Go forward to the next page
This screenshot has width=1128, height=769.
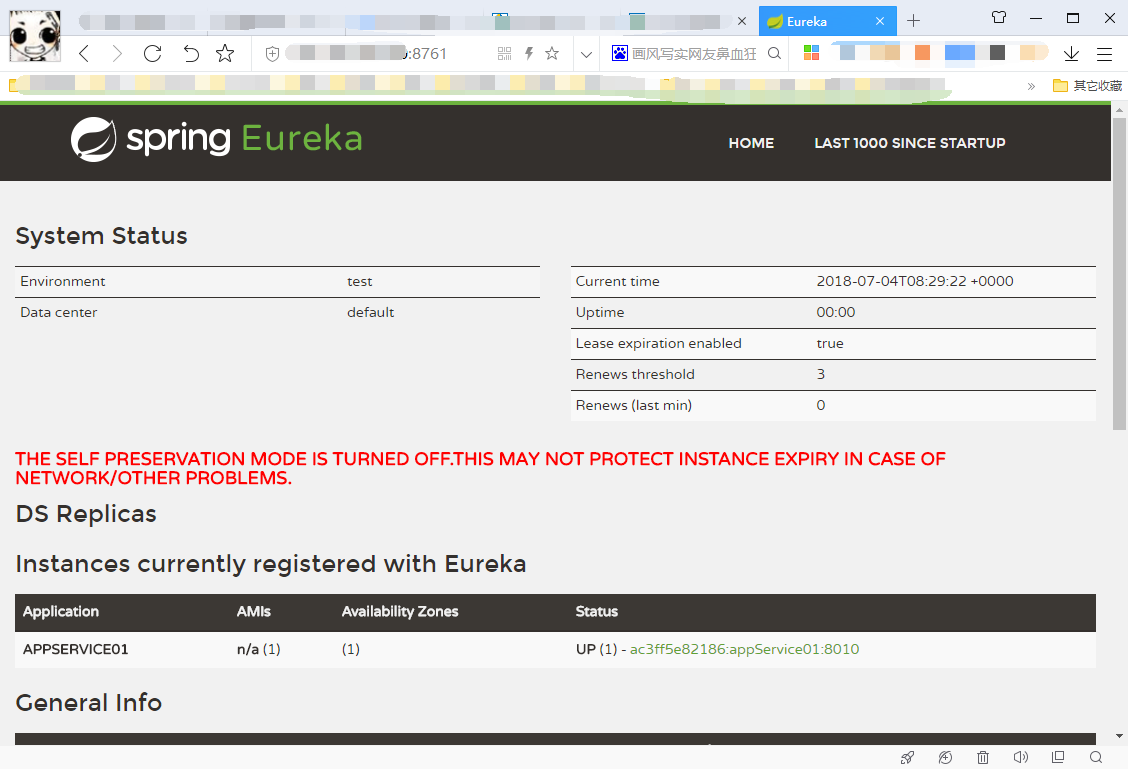[117, 53]
